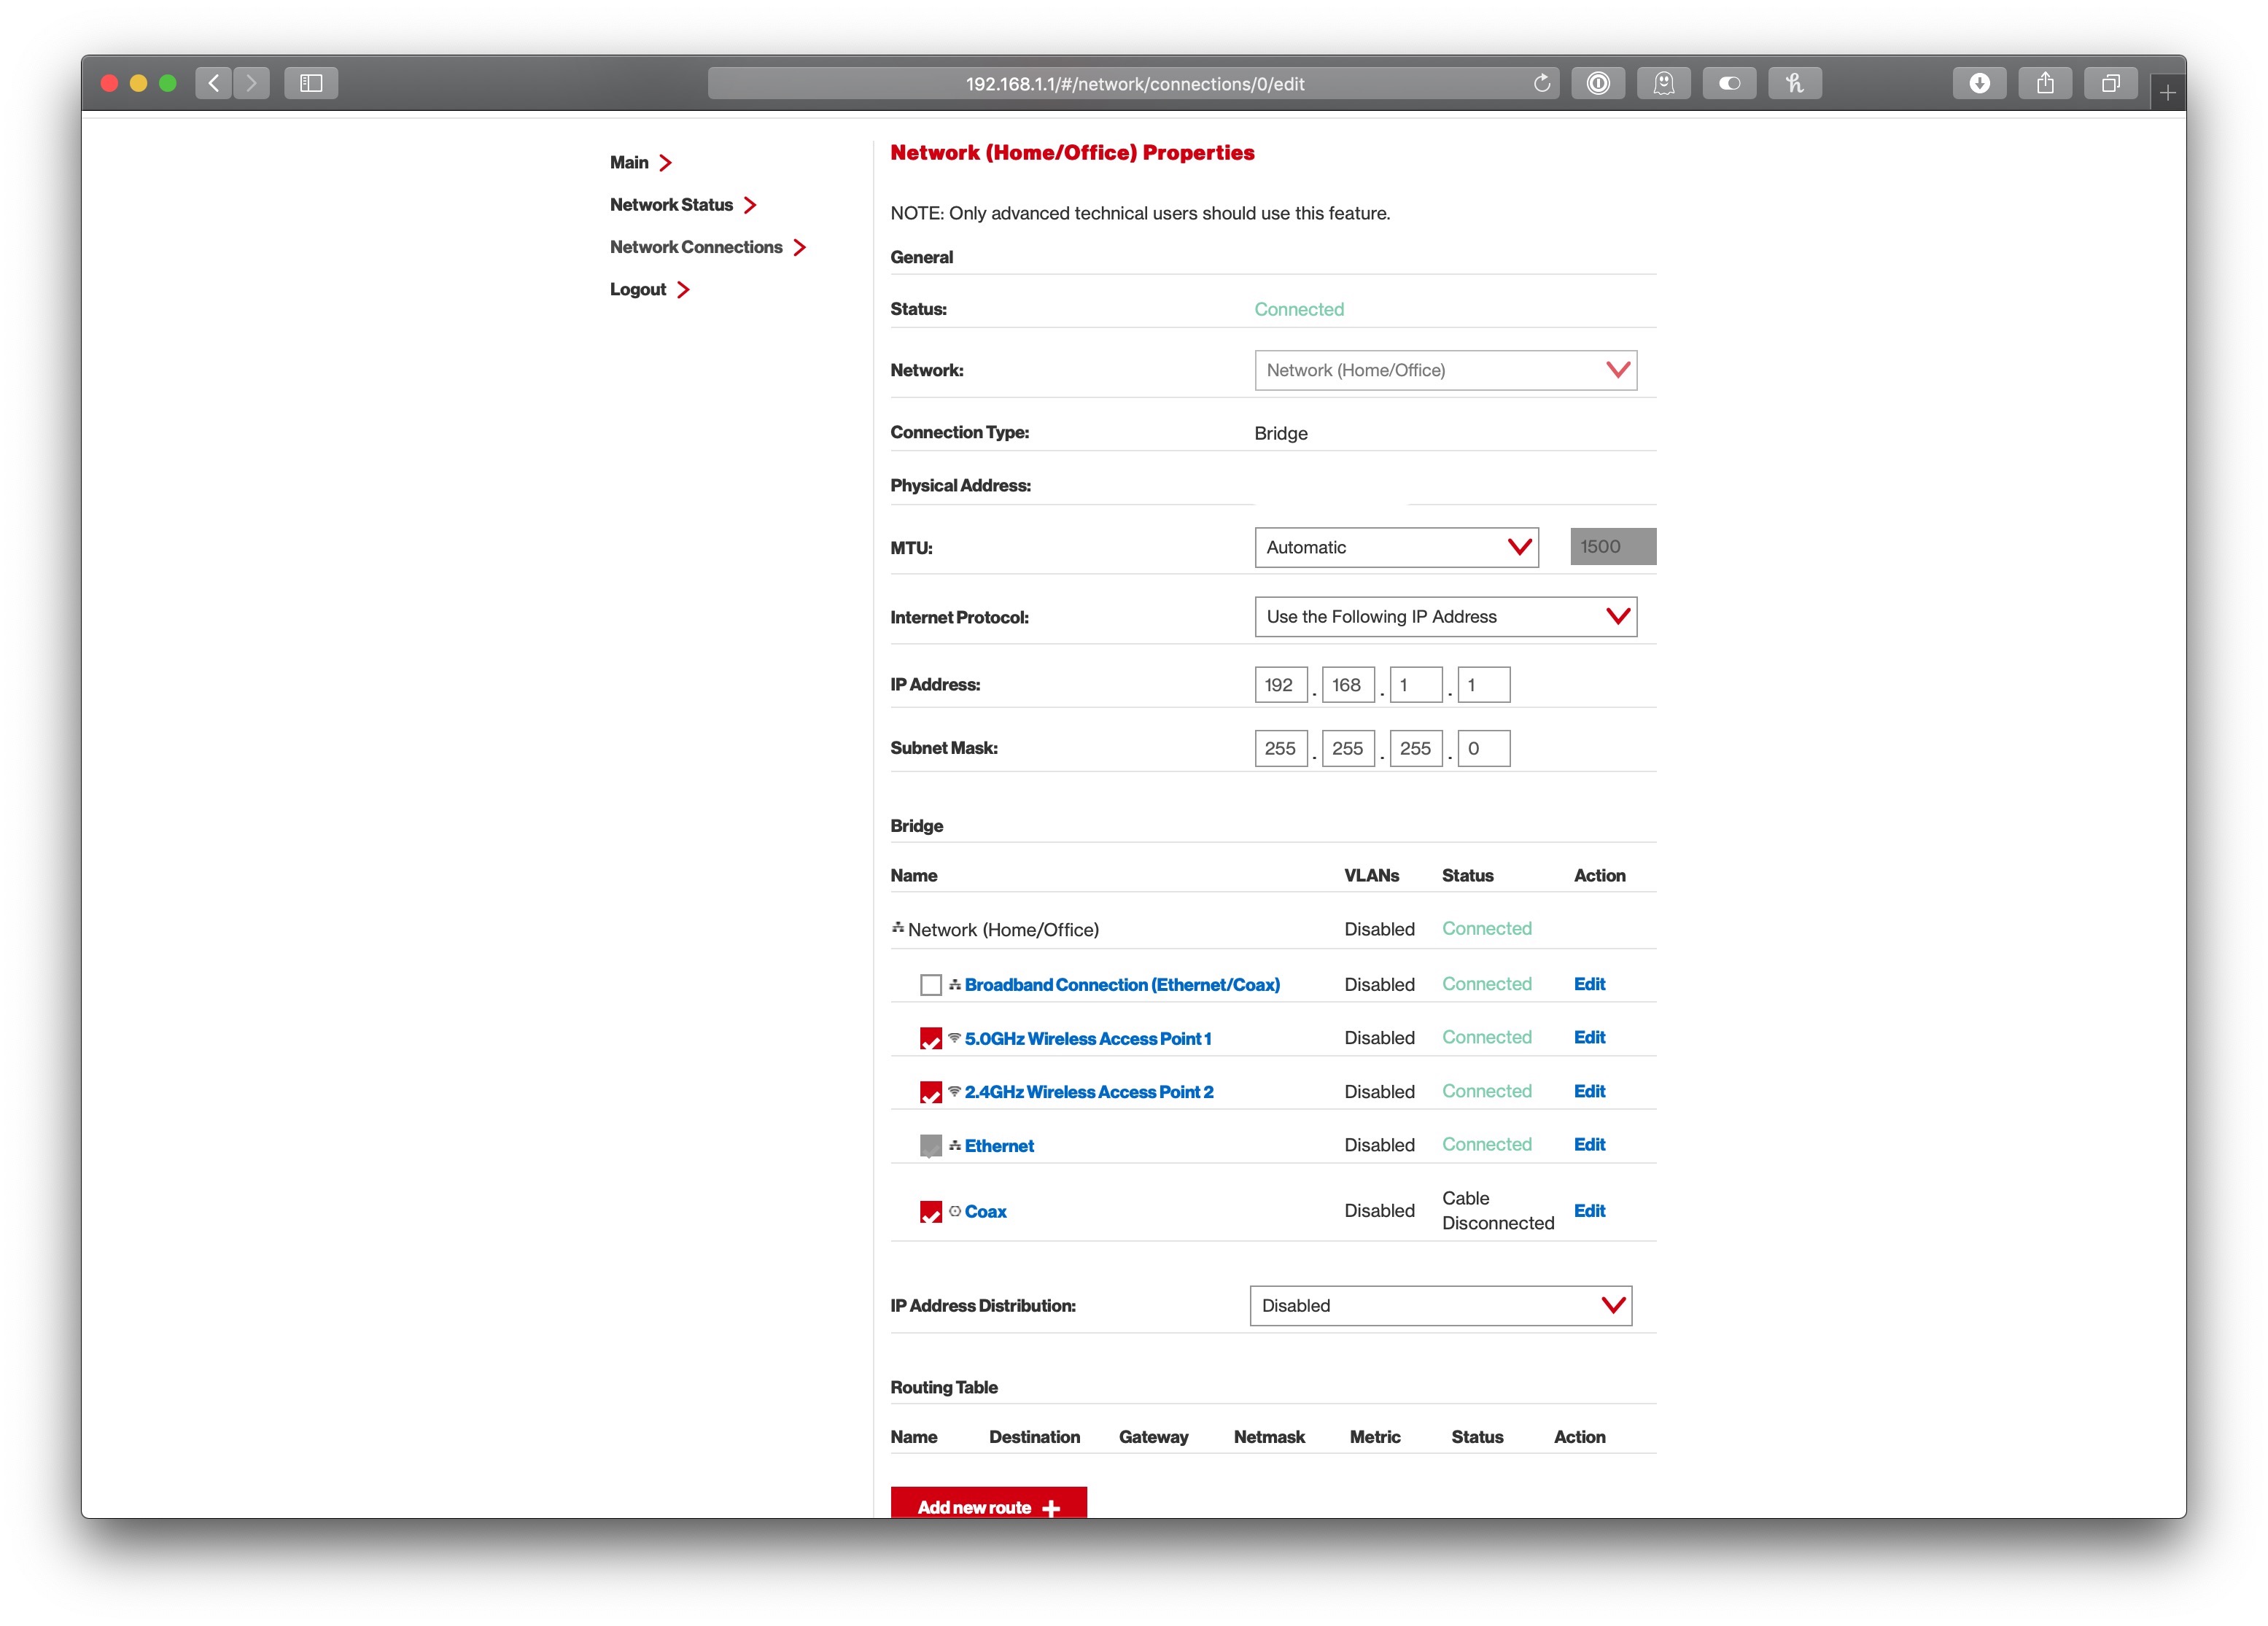Toggle the Safari sidebar icon
The width and height of the screenshot is (2268, 1626).
pyautogui.click(x=311, y=83)
